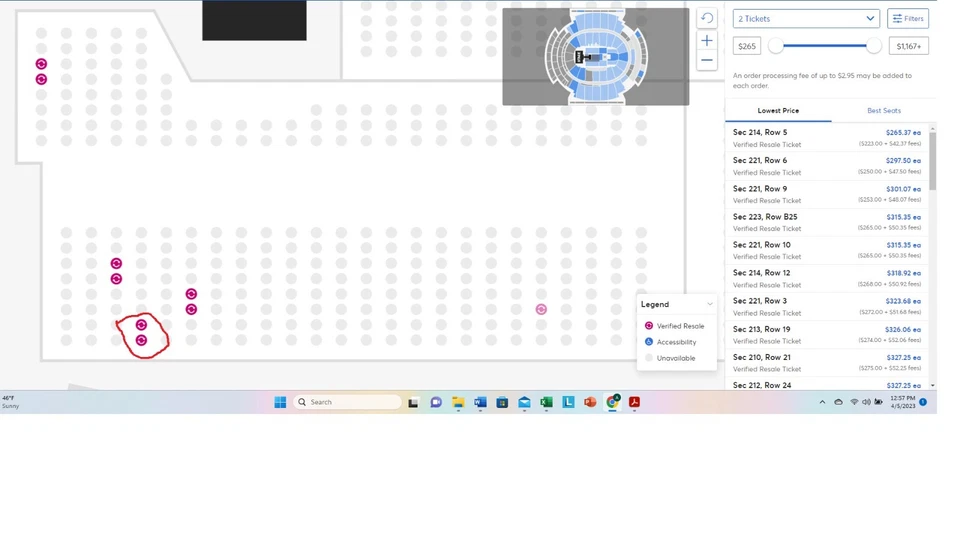Open Microsoft Store from the taskbar
Viewport: 960px width, 540px height.
pyautogui.click(x=502, y=402)
